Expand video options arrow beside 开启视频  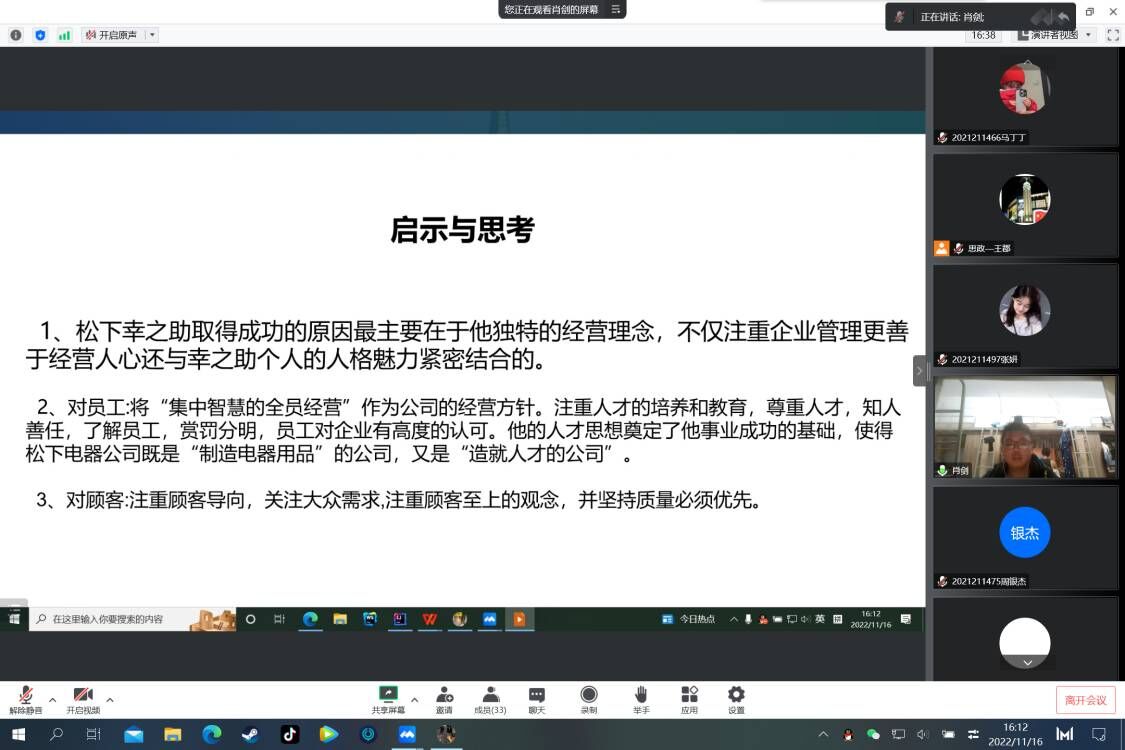click(x=110, y=699)
